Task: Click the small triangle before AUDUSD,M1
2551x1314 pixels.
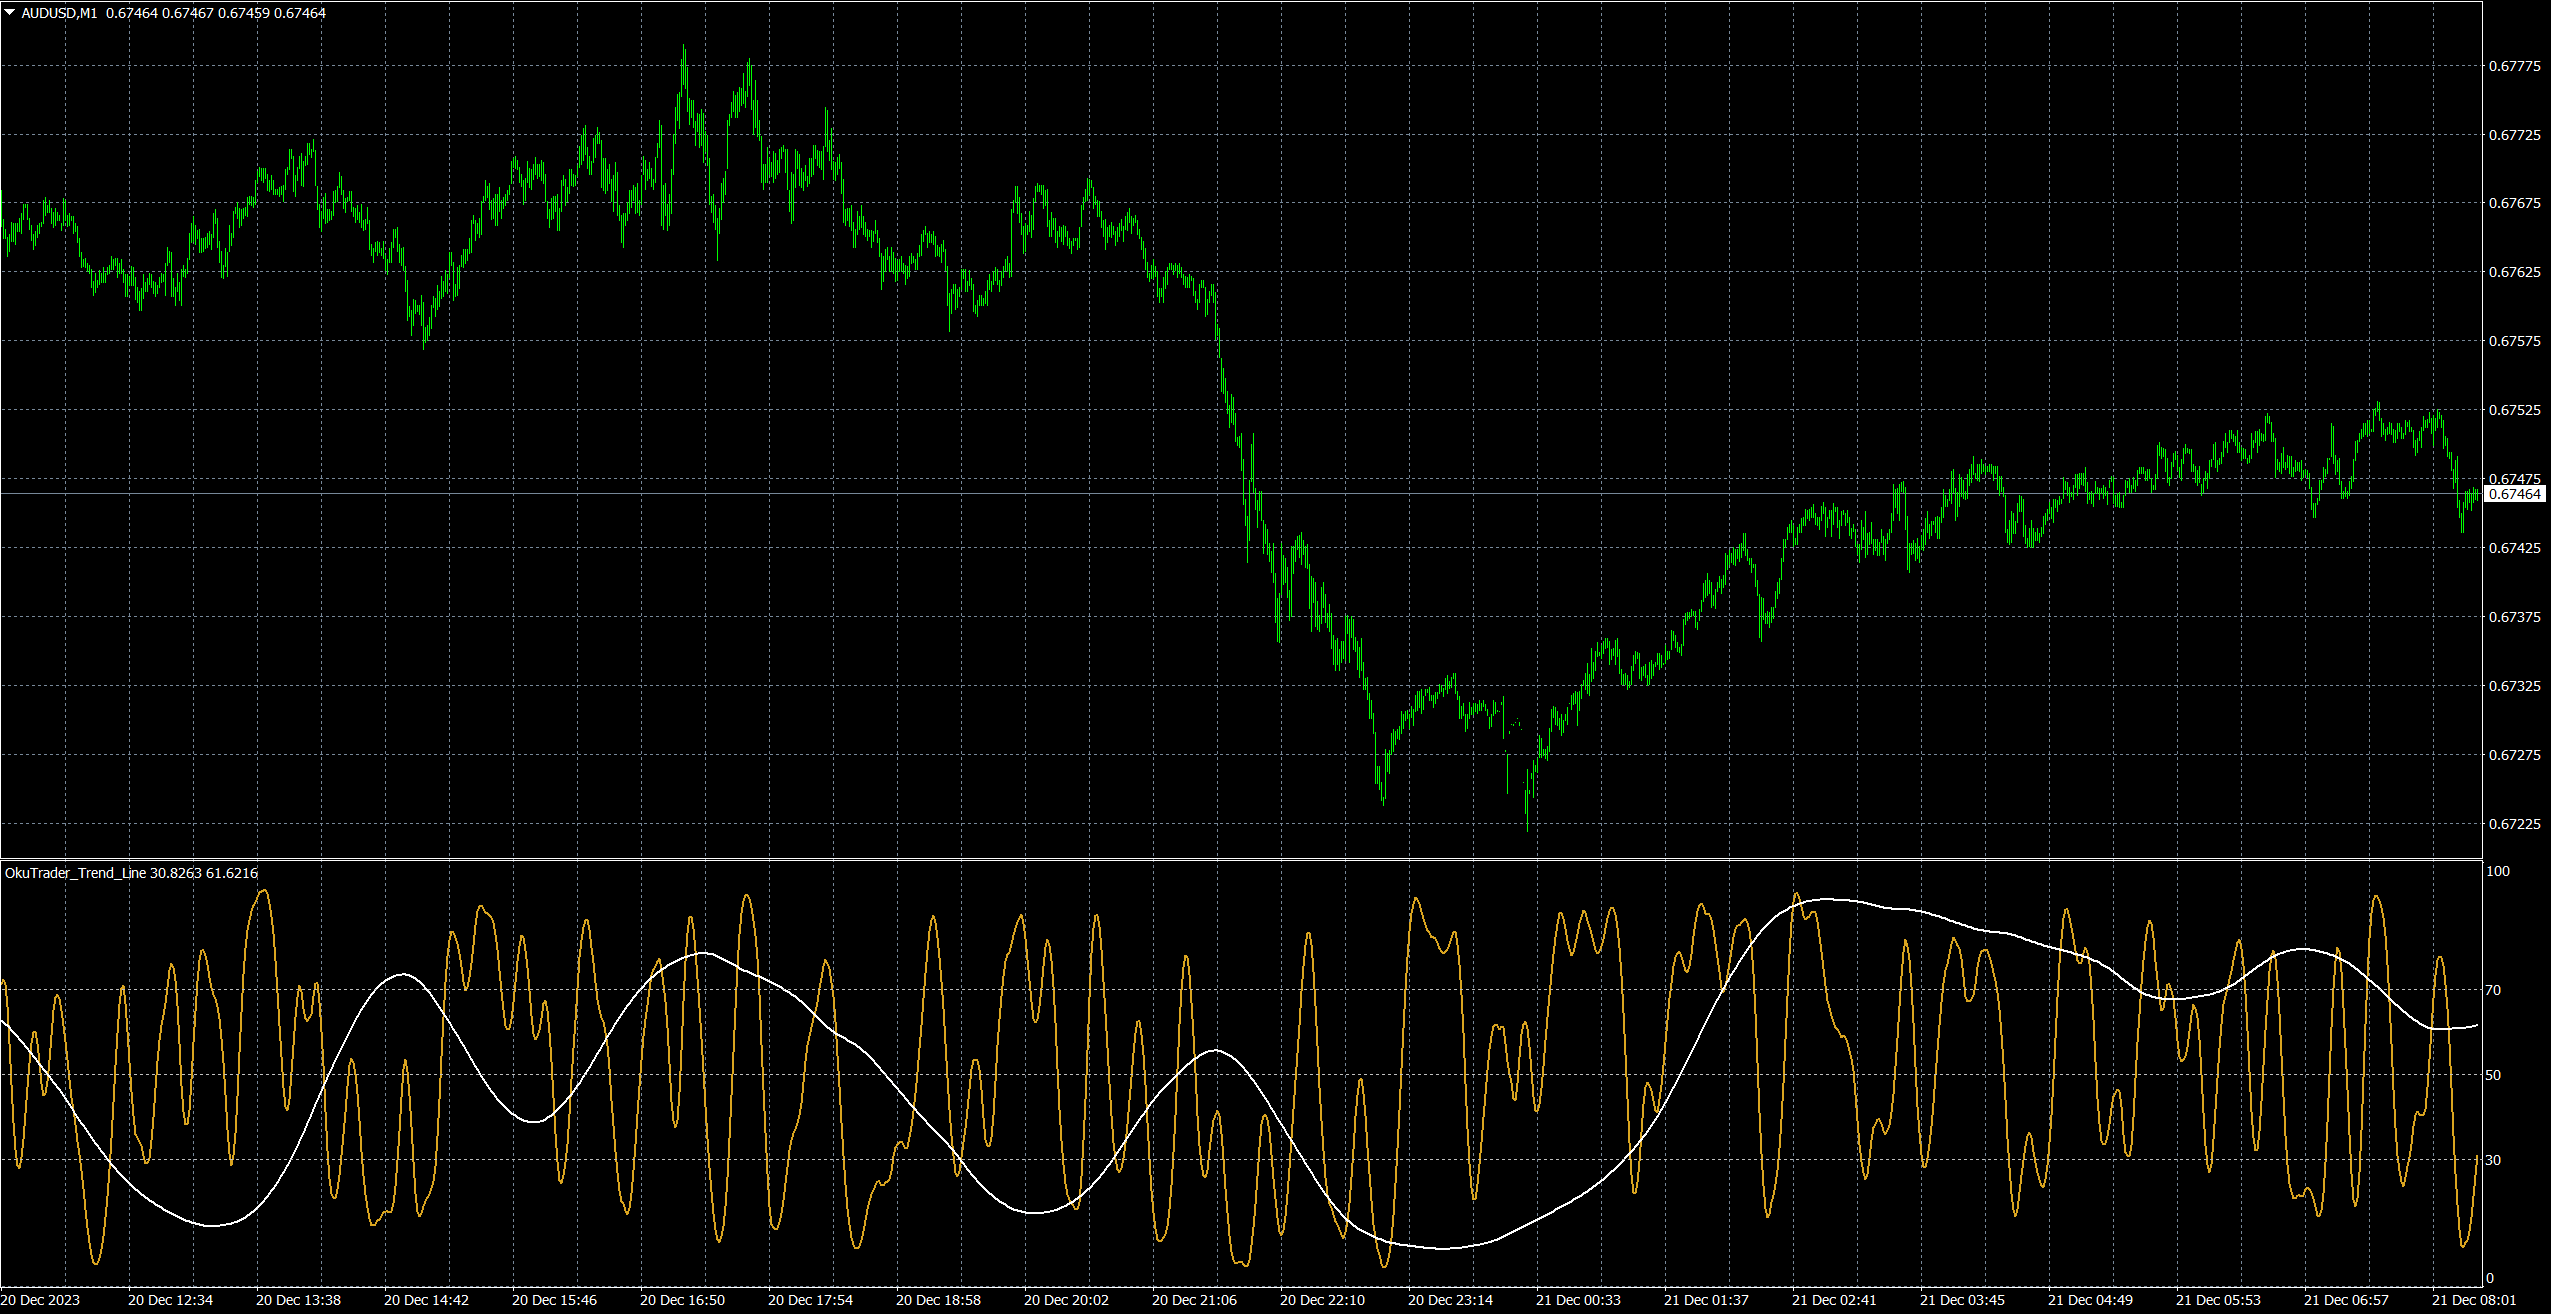Action: (10, 13)
